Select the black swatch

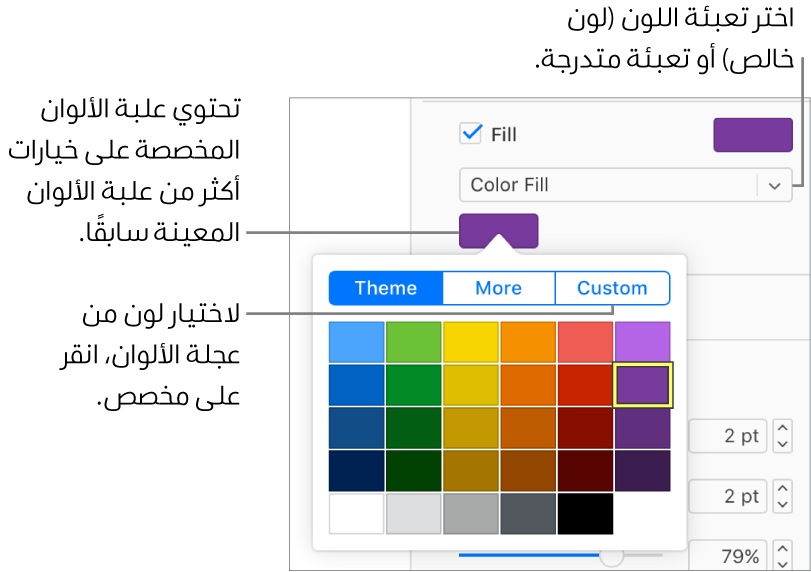585,514
